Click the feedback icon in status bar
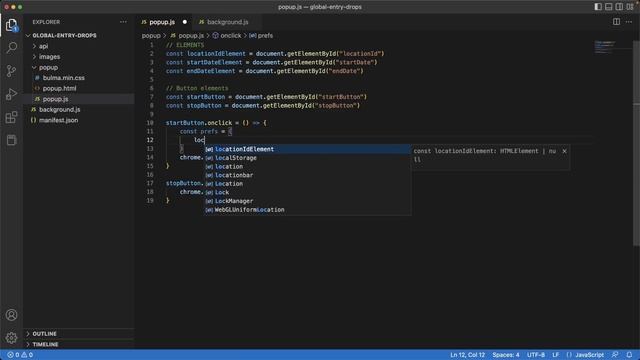This screenshot has width=640, height=360. click(x=615, y=355)
